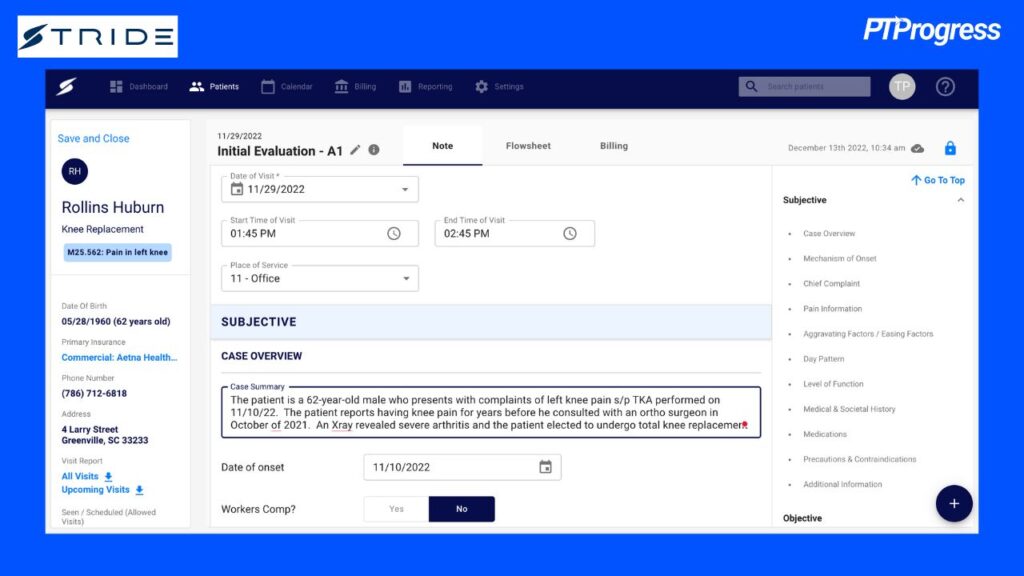Click into the Case Summary text box
1024x576 pixels.
coord(490,412)
